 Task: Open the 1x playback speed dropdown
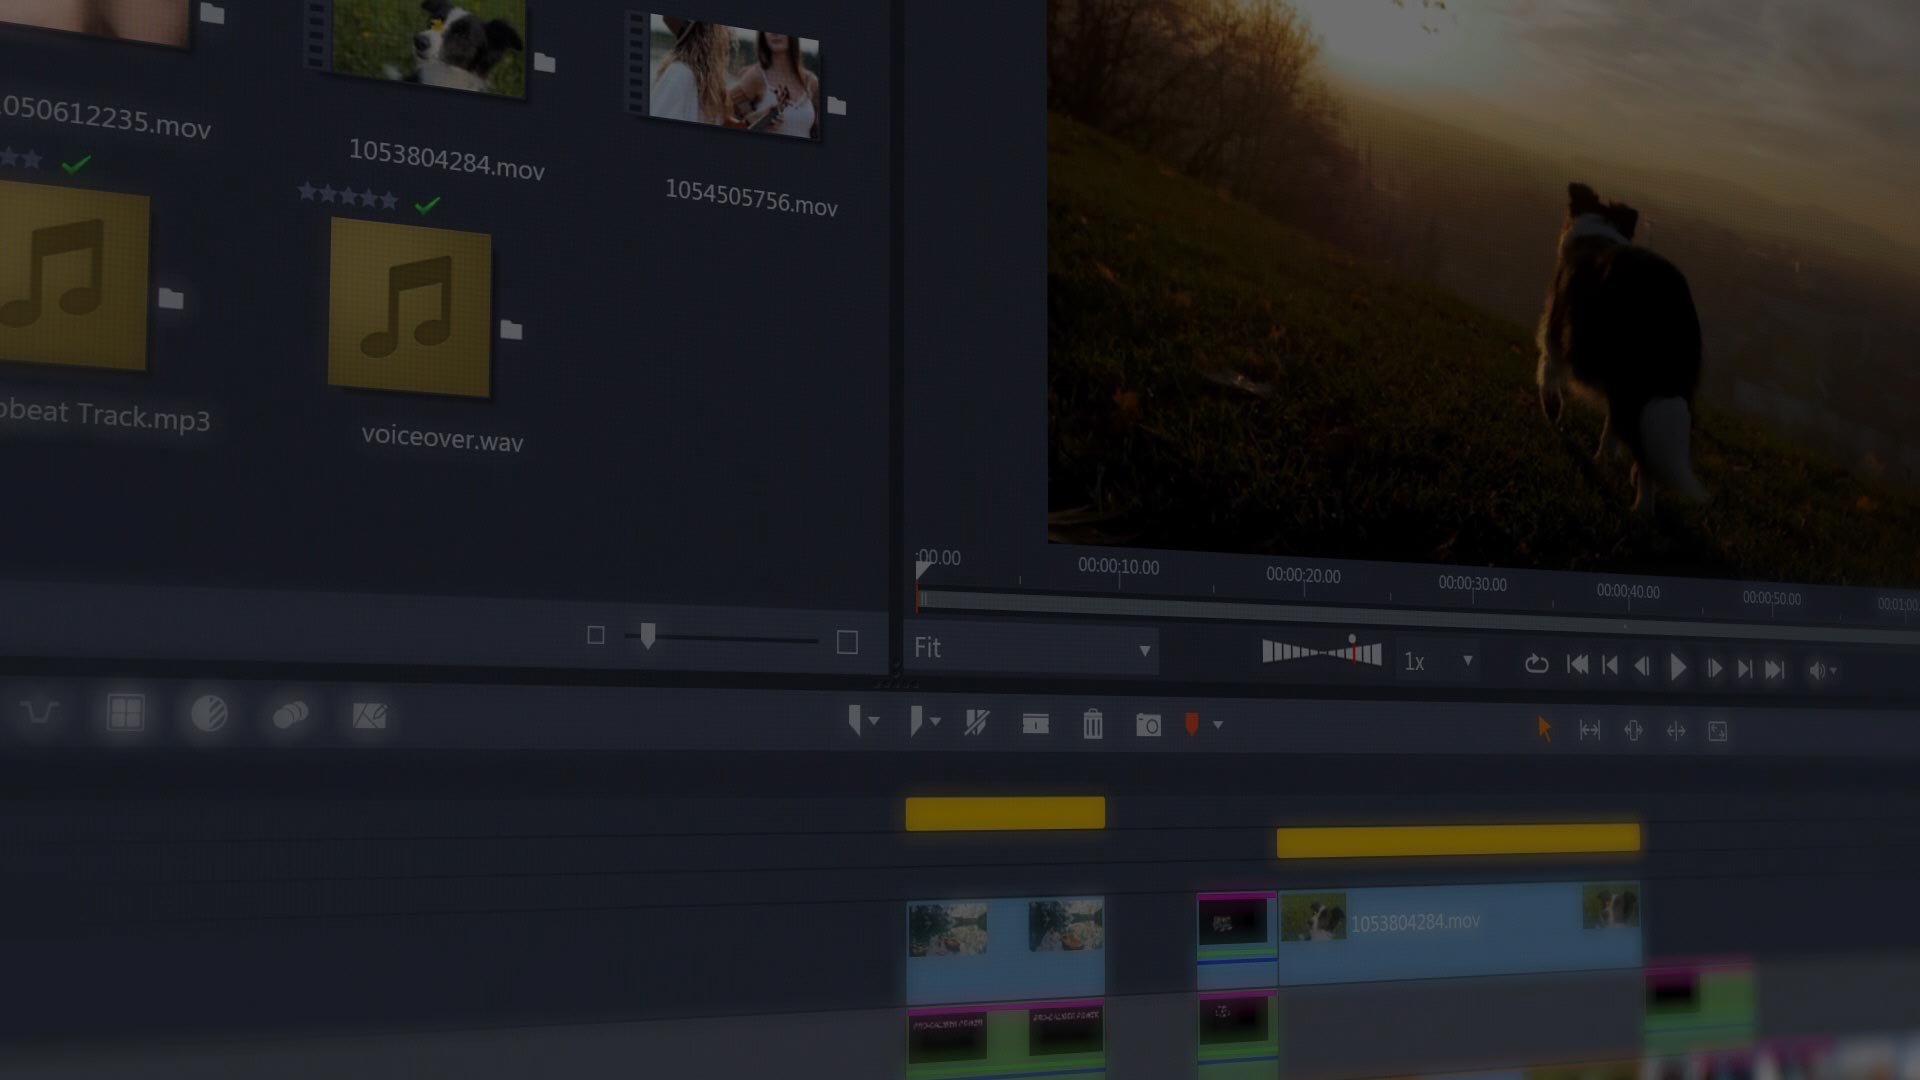(1437, 662)
